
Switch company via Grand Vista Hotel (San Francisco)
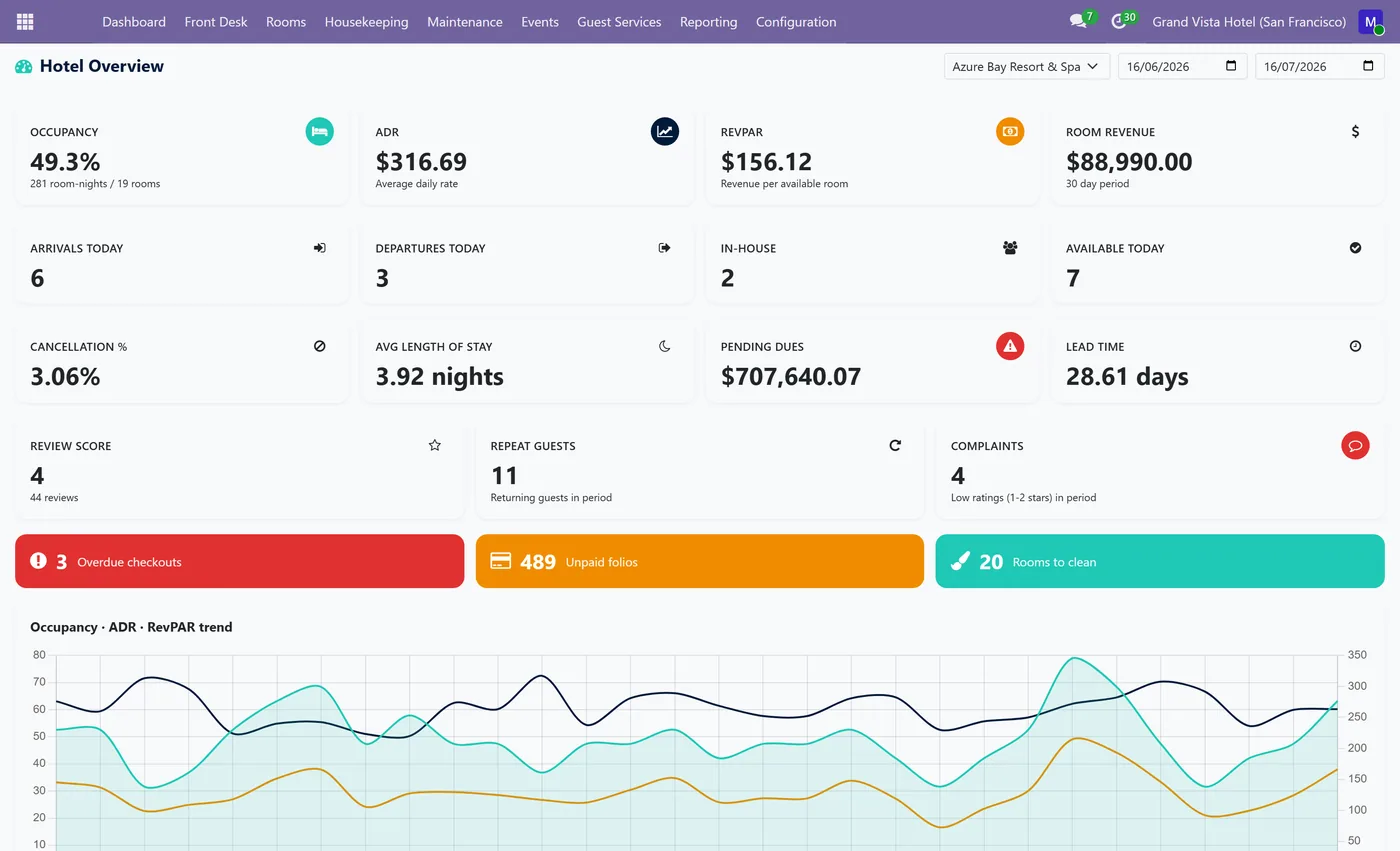click(1249, 21)
